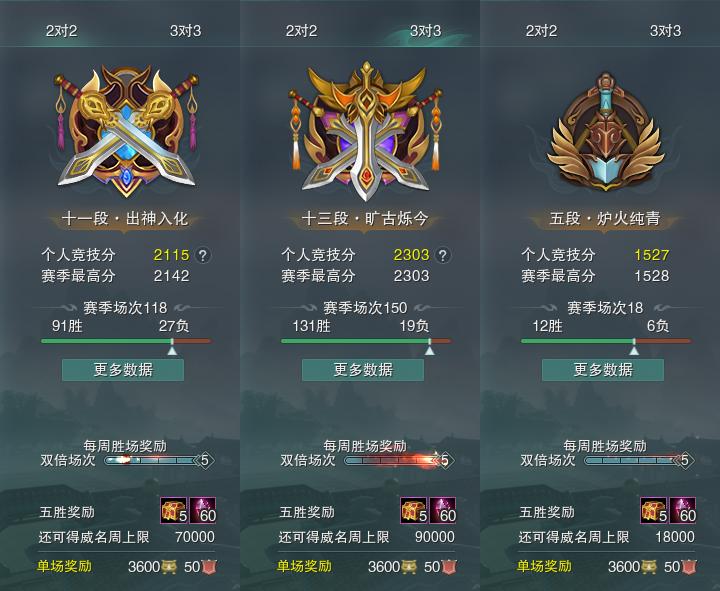The width and height of the screenshot is (720, 591).
Task: Open 更多数据 for the 1527 score panel
Action: (603, 370)
